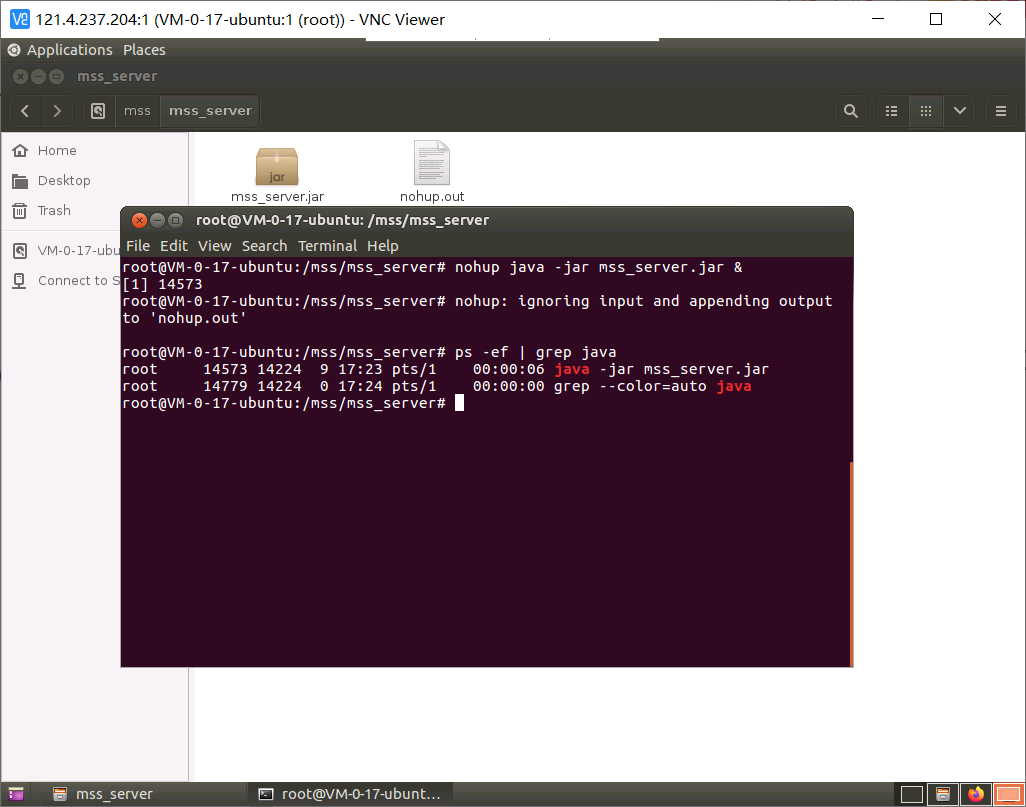Open the terminal Edit menu
The width and height of the screenshot is (1026, 807).
174,246
